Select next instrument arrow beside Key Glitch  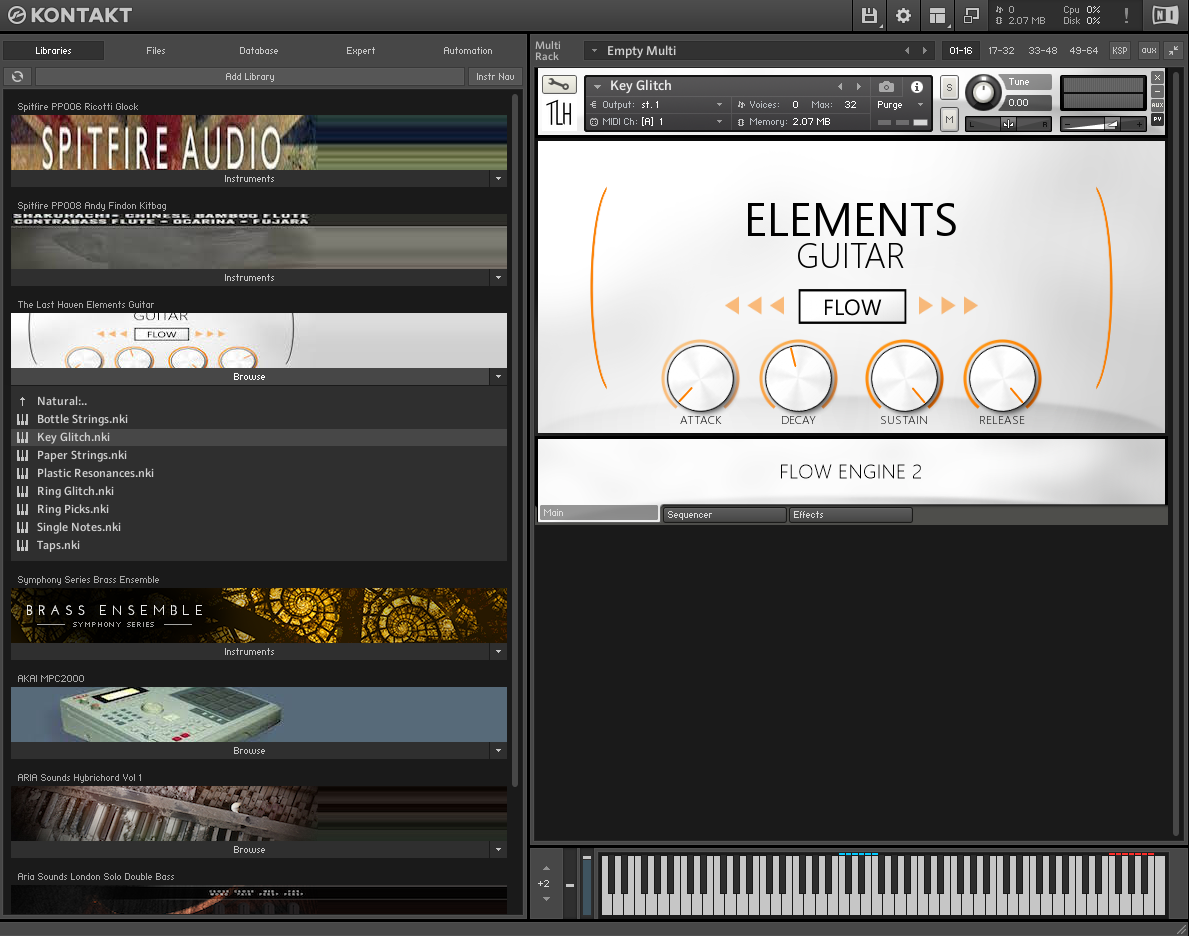[858, 86]
